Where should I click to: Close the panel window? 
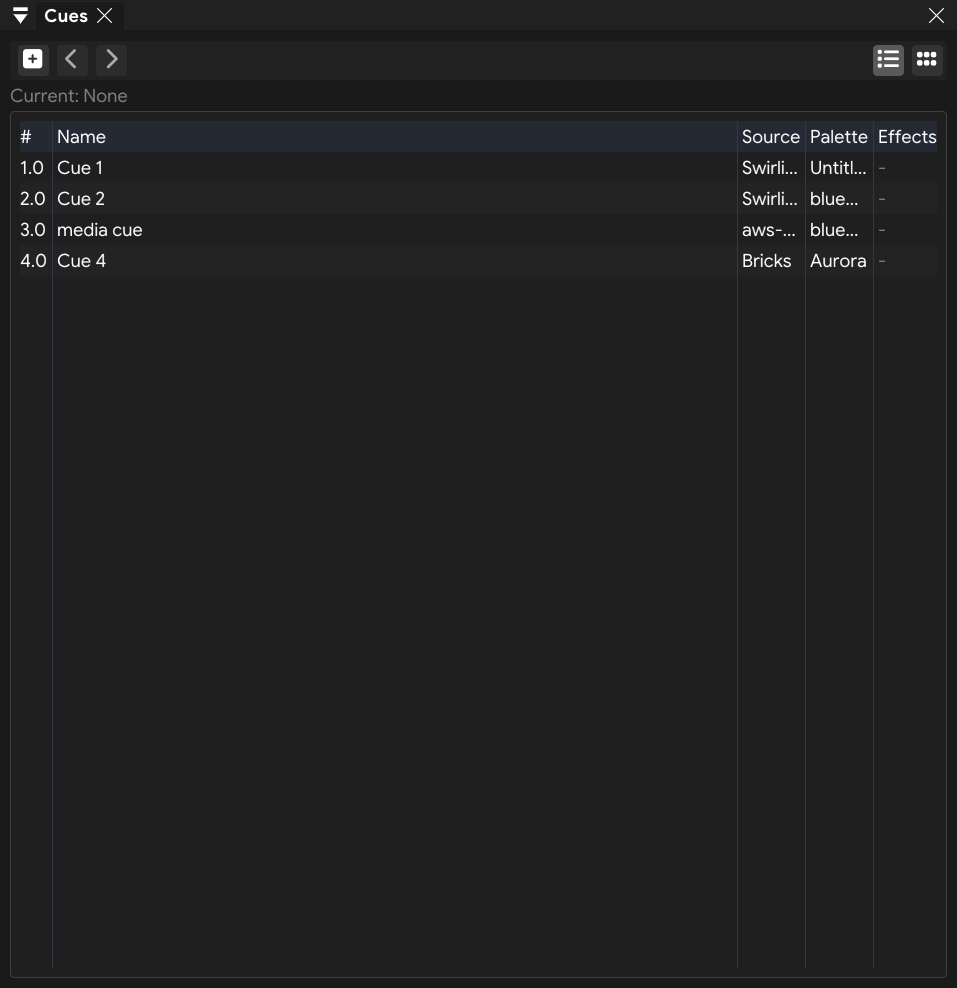pos(936,16)
